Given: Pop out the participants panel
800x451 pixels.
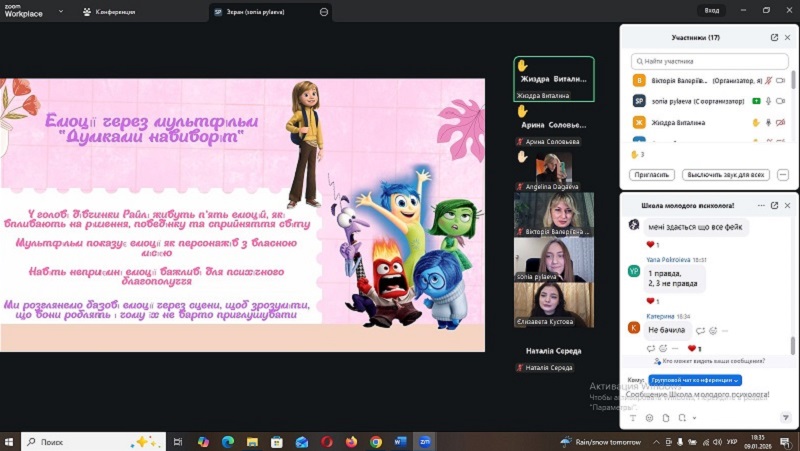Looking at the screenshot, I should coord(774,37).
